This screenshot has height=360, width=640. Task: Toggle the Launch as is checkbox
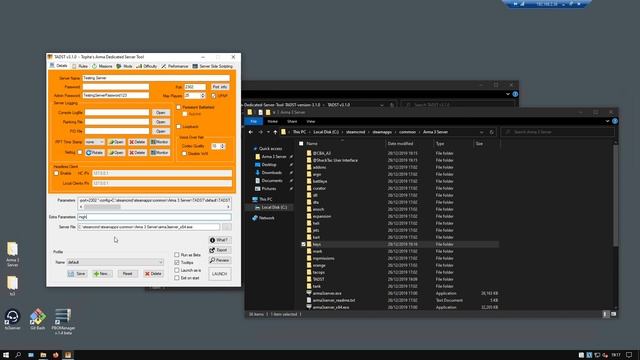click(177, 270)
